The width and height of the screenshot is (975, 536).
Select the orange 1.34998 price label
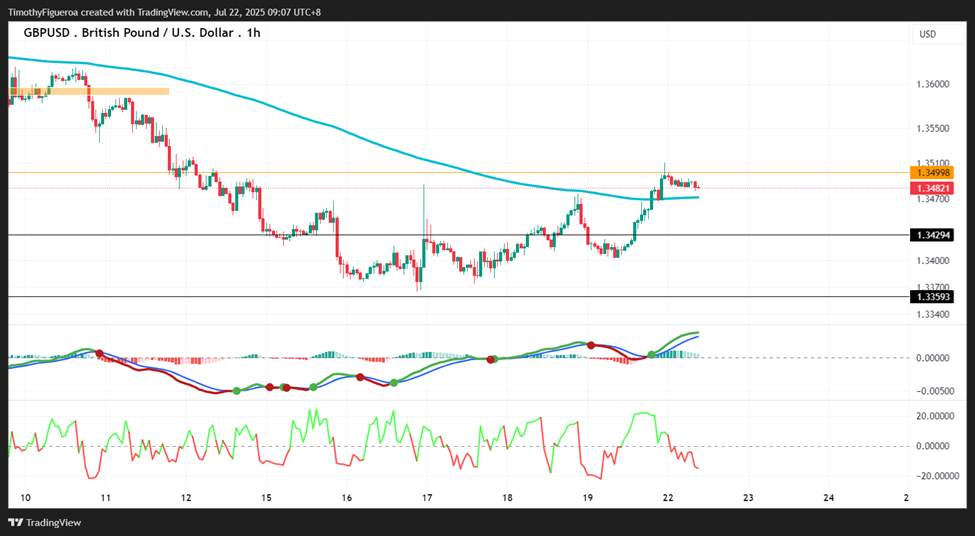click(930, 172)
